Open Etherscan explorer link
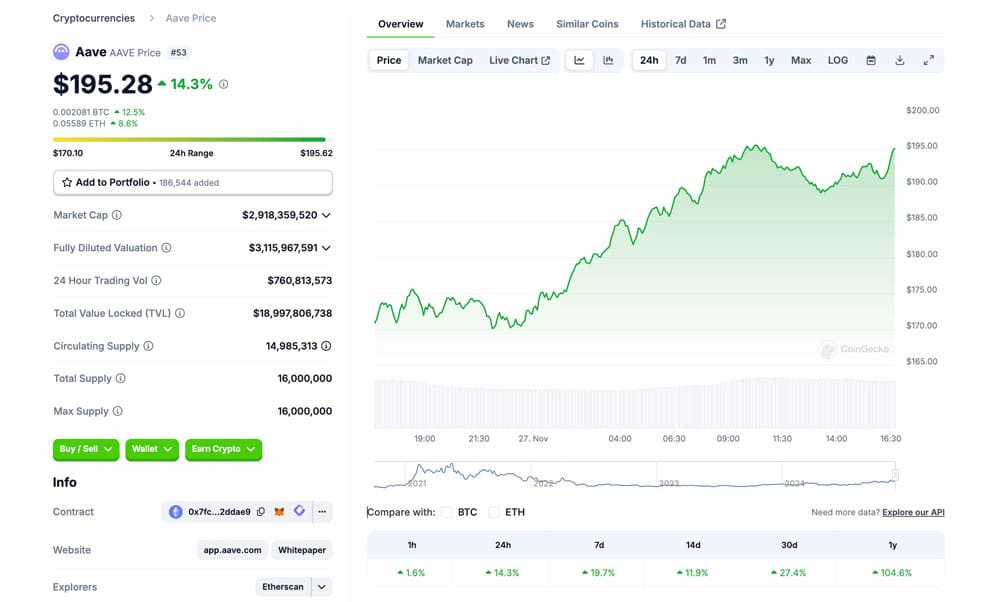 point(282,587)
